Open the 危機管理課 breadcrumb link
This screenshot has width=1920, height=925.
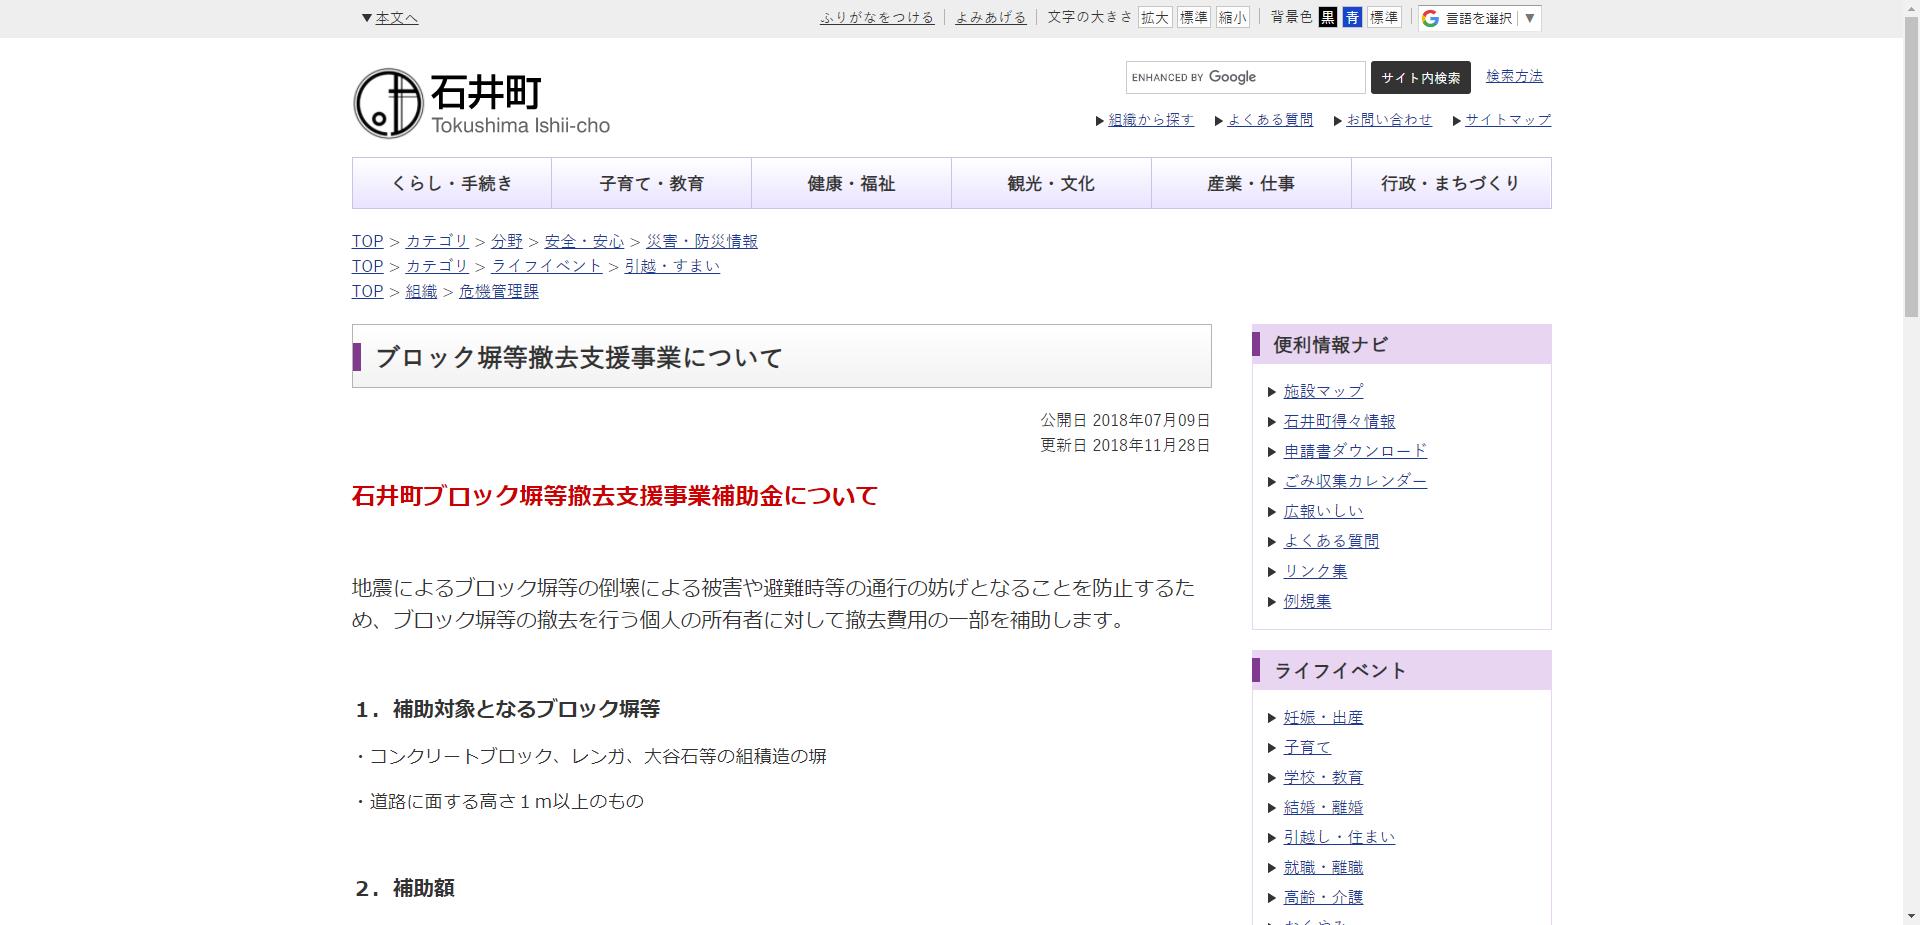[x=498, y=291]
